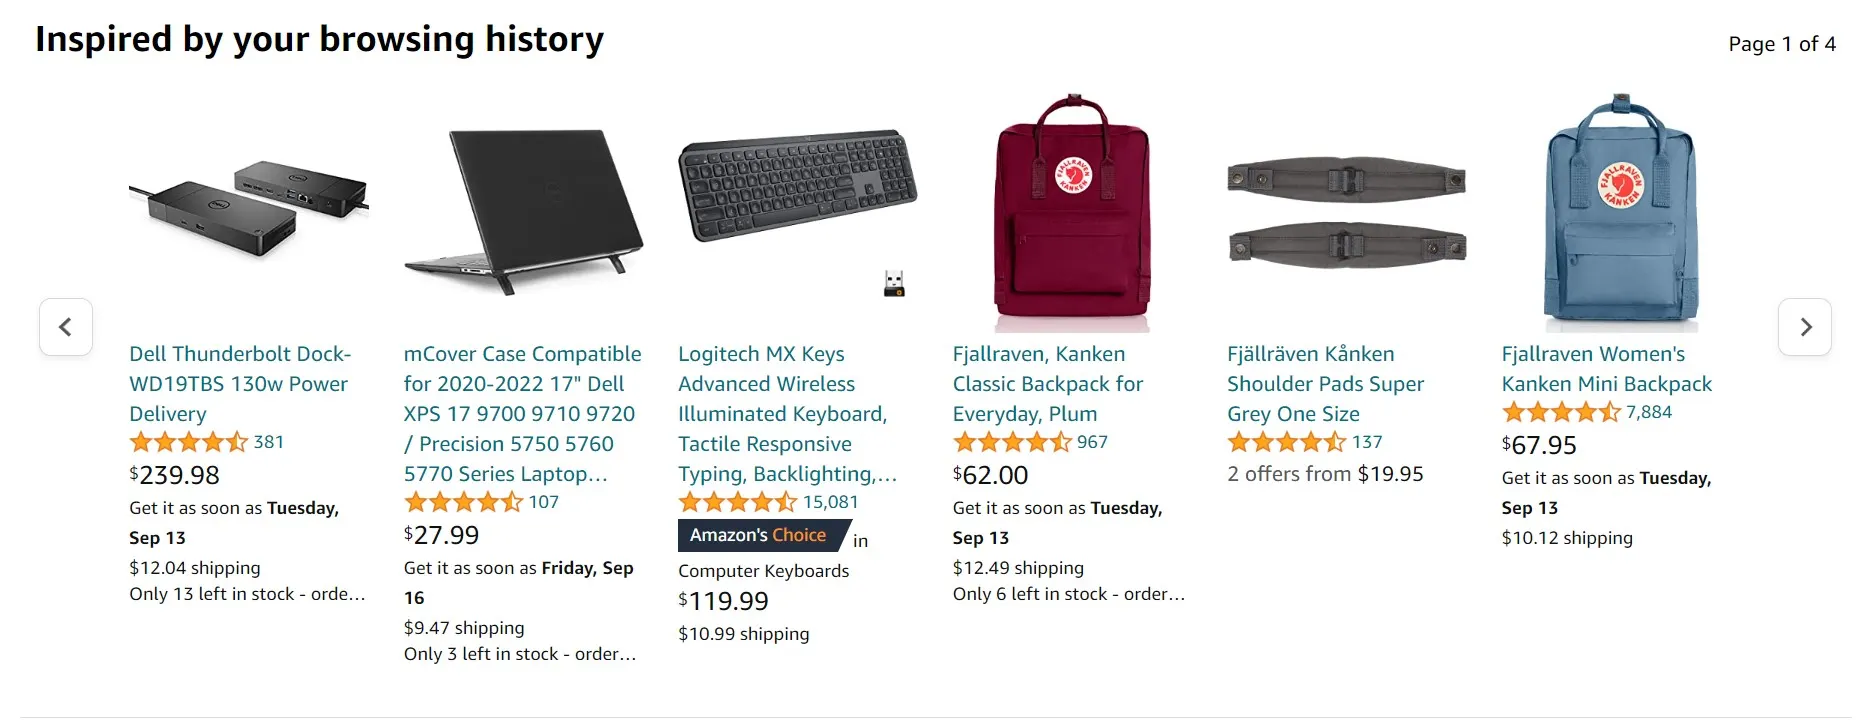Advance carousel with next arrow
The image size is (1872, 723).
[x=1805, y=327]
